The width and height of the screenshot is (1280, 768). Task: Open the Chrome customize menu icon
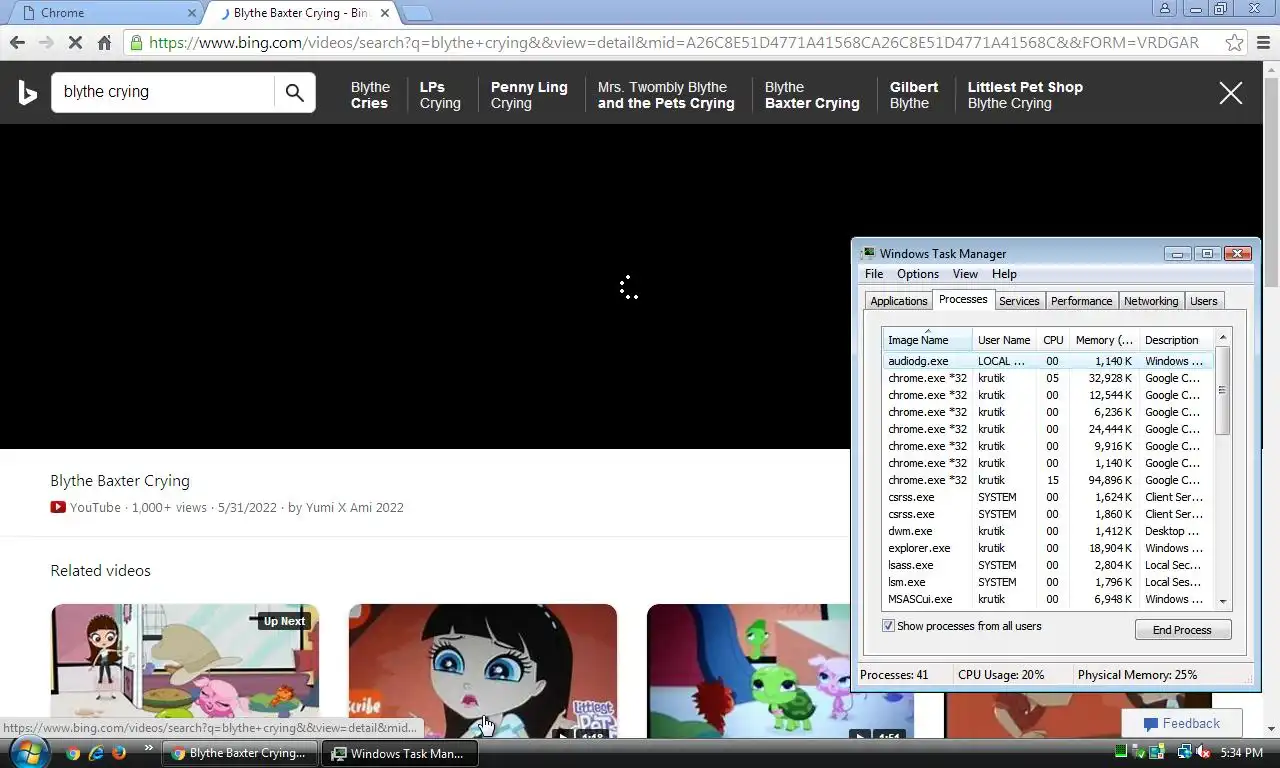tap(1264, 43)
